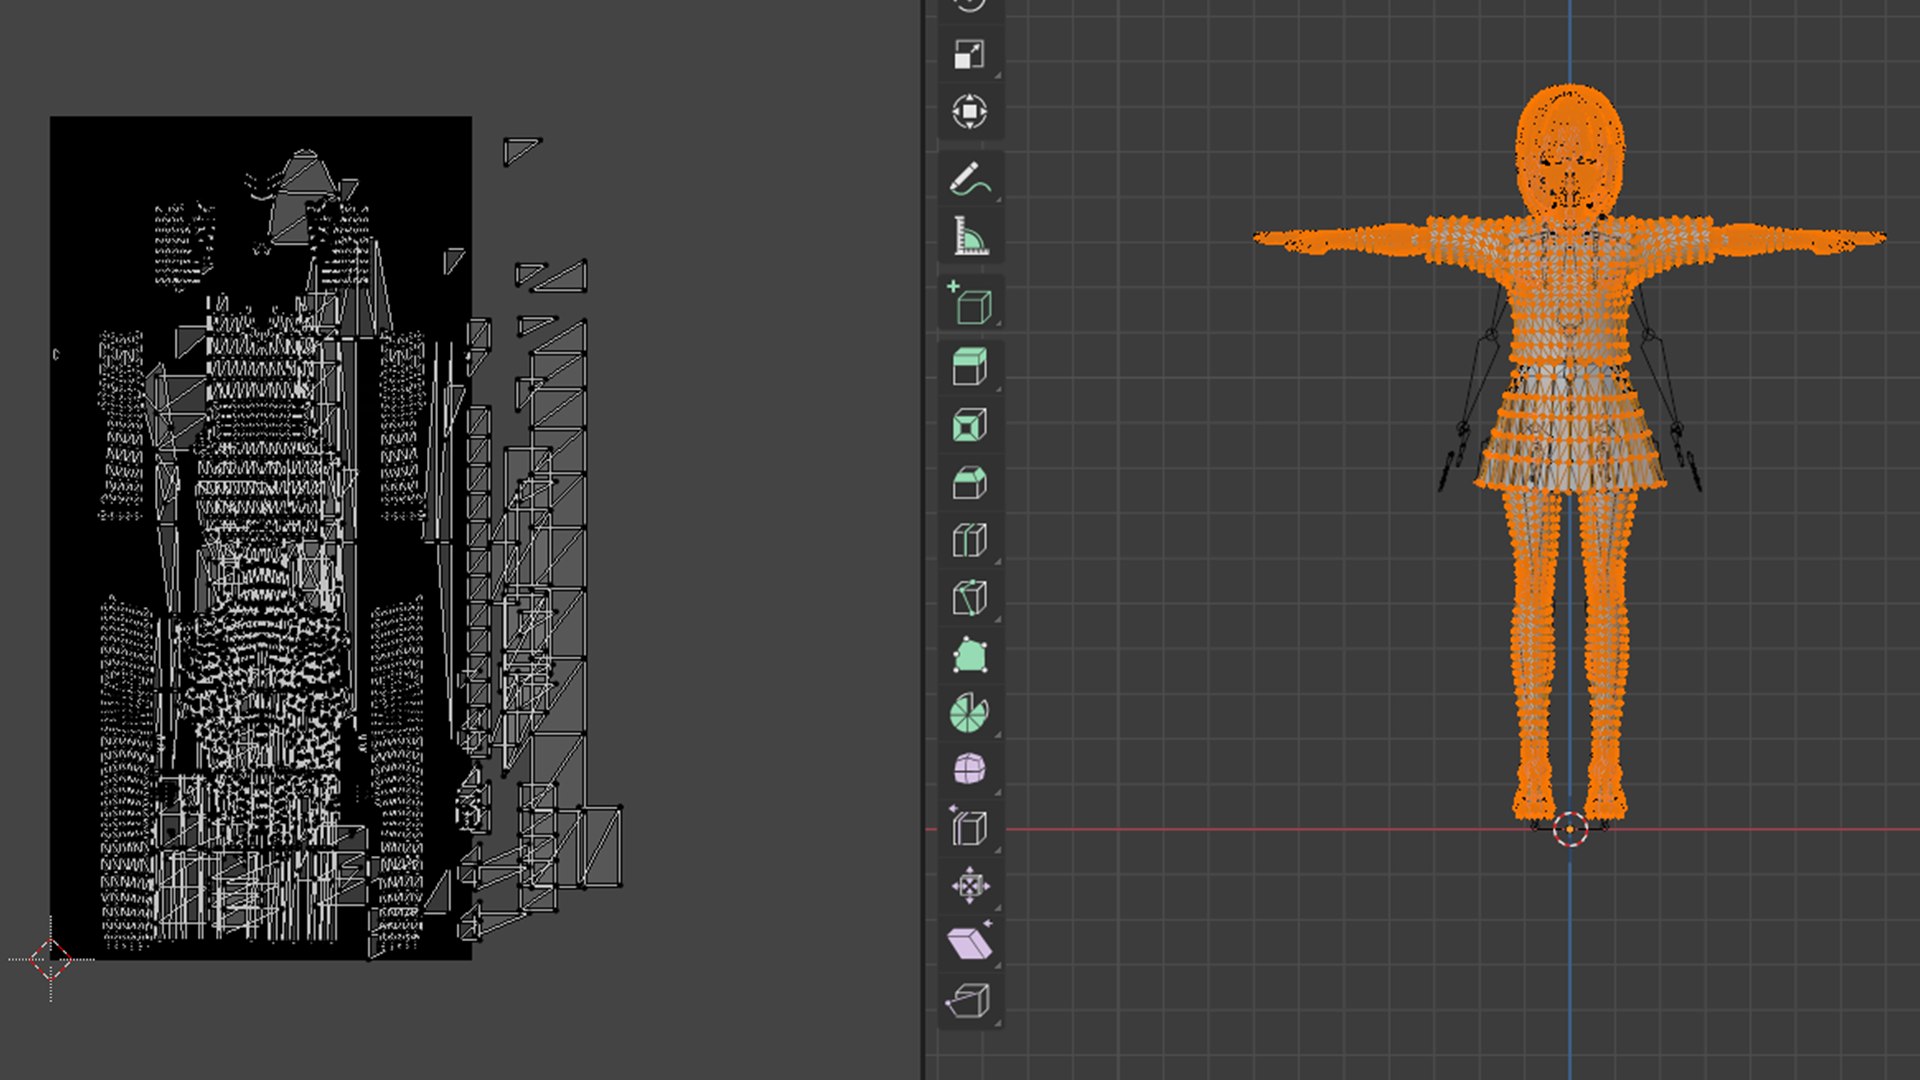Select the Knife tool
Viewport: 1920px width, 1080px height.
pos(969,598)
